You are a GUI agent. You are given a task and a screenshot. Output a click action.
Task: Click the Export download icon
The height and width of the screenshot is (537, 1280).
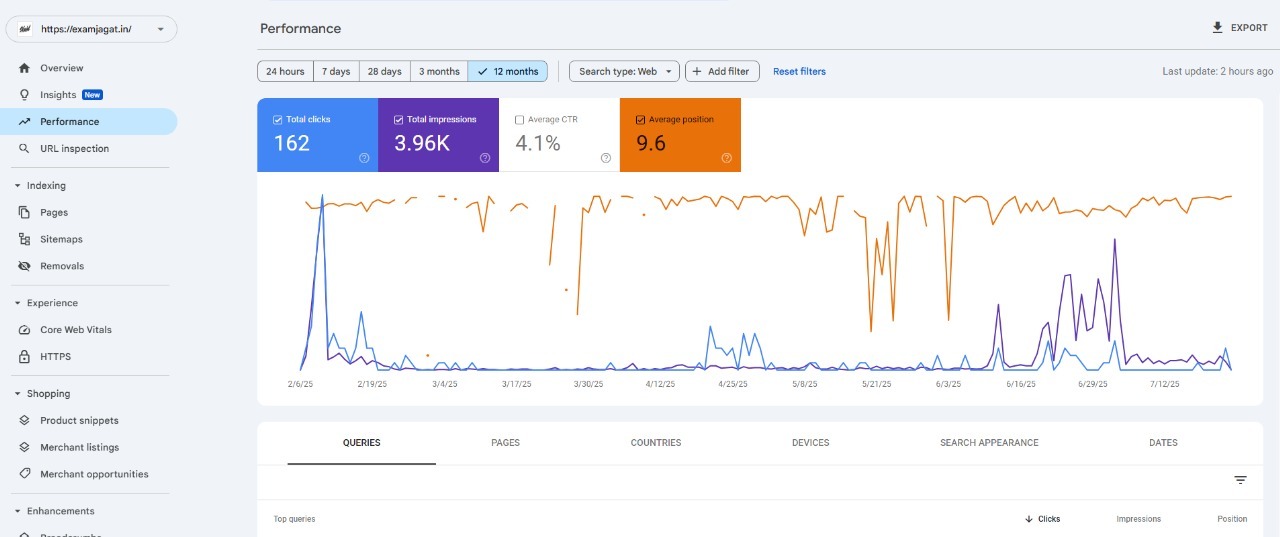pyautogui.click(x=1217, y=28)
